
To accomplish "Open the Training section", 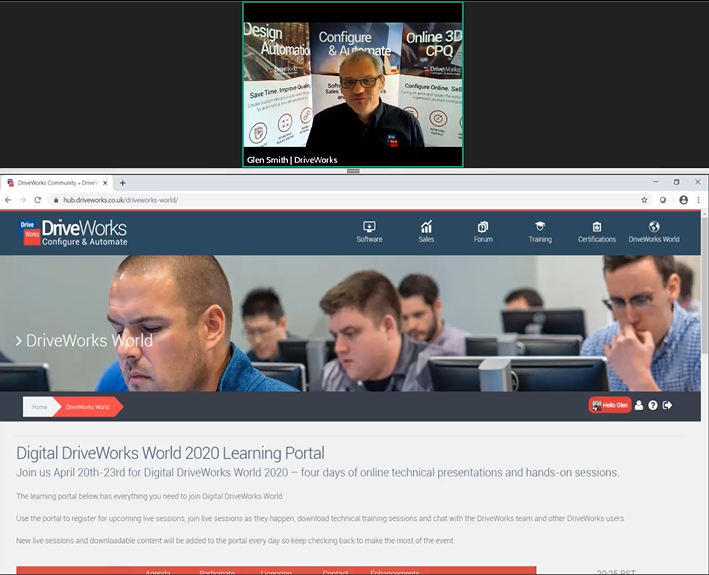I will click(x=540, y=232).
